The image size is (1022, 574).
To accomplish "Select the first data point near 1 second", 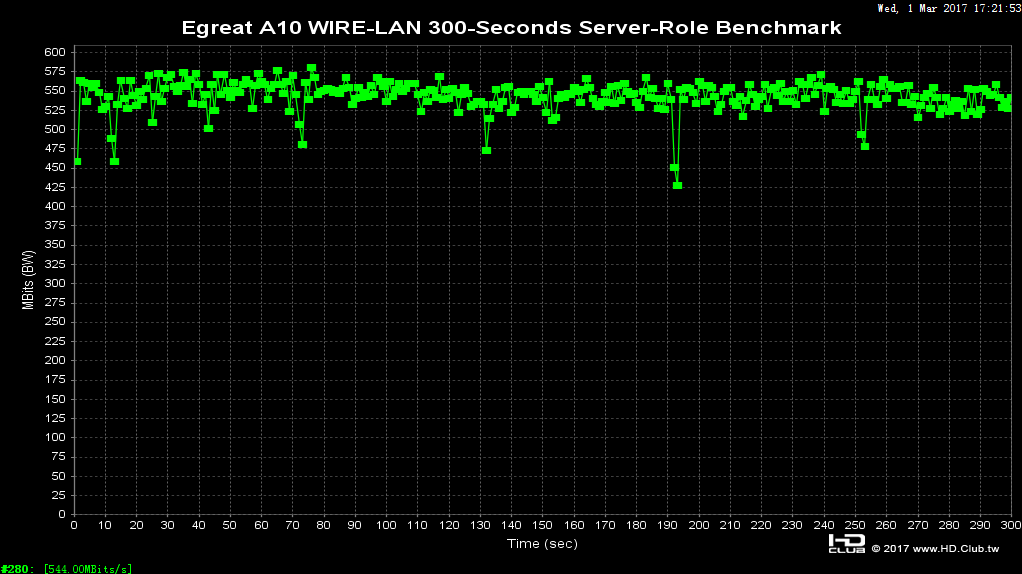I will tap(78, 162).
